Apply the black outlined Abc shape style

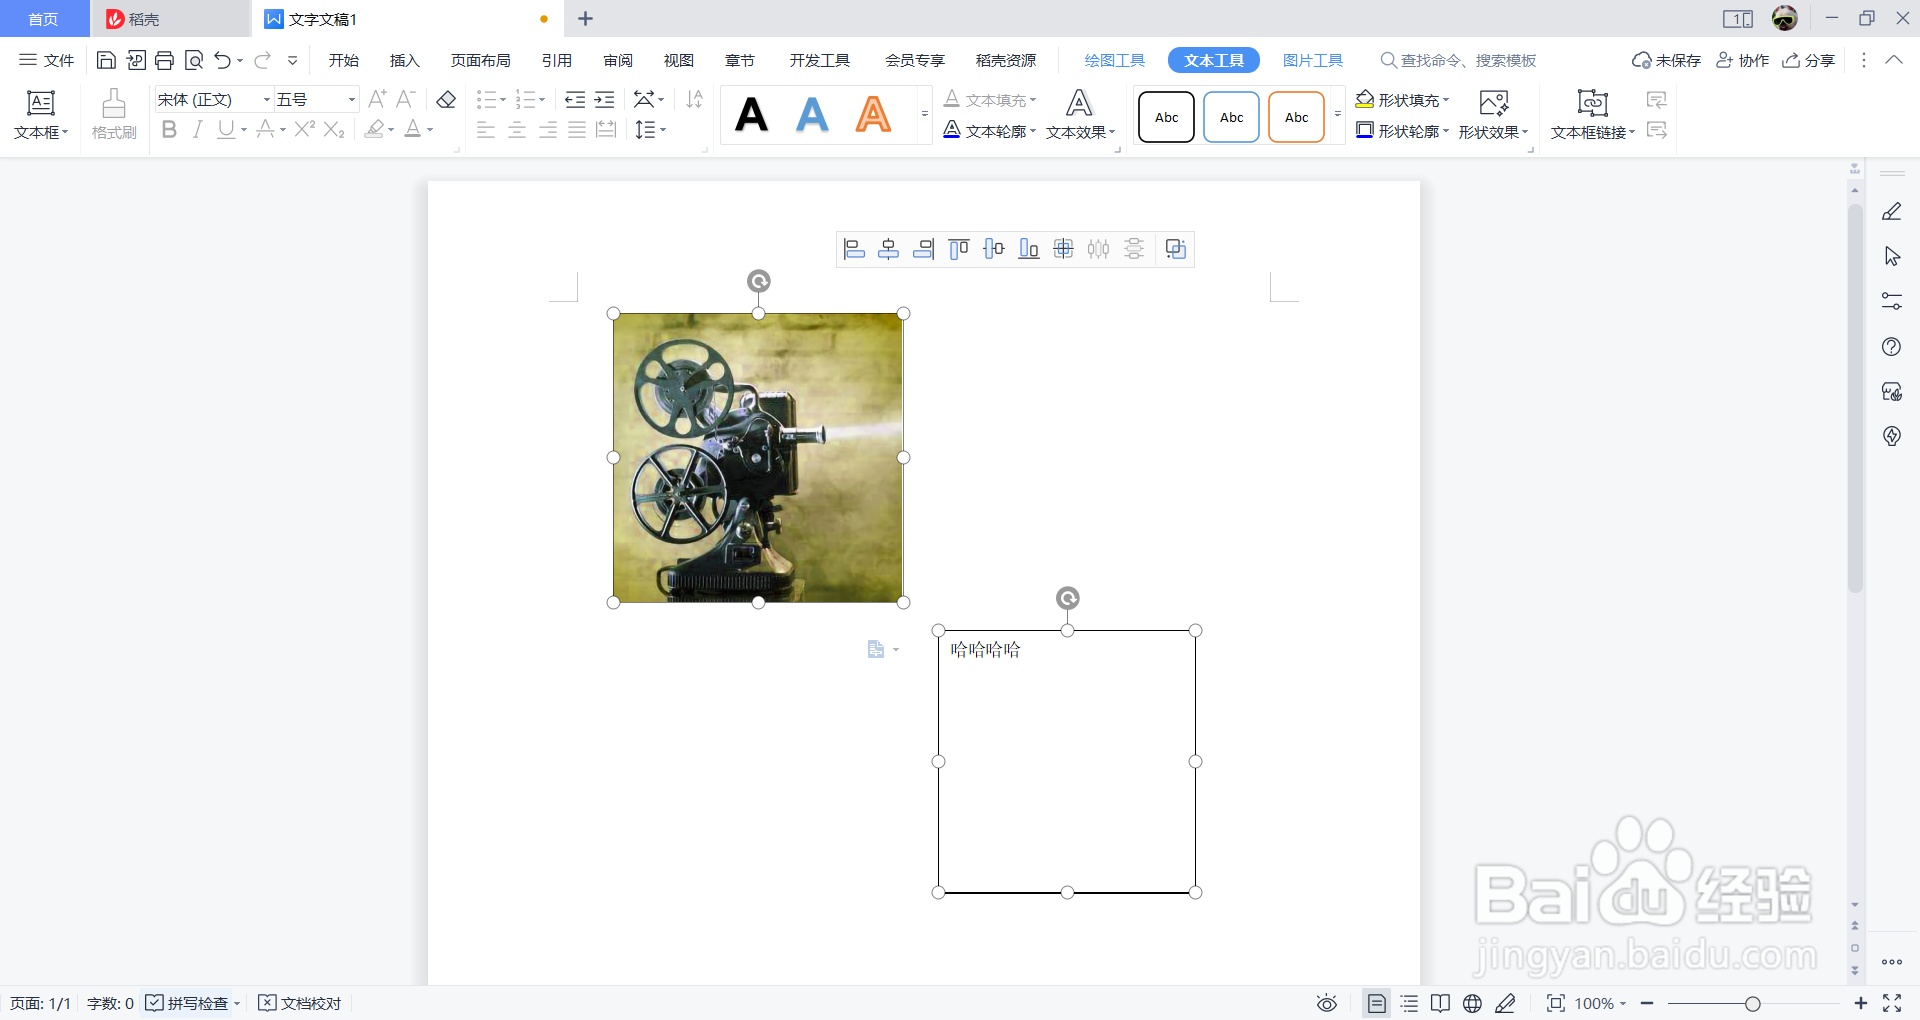coord(1166,117)
